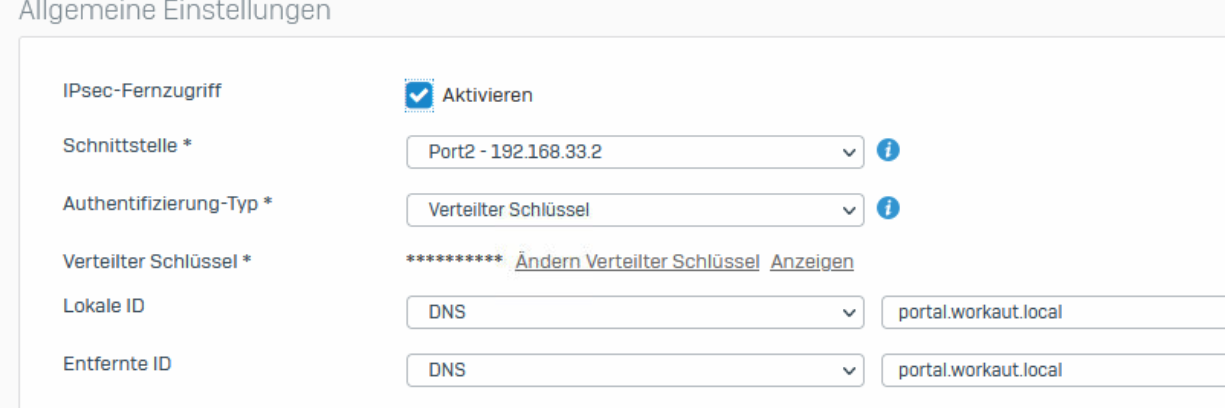Click the Lokale ID value text field
Screen dimensions: 1225x408
tap(1052, 312)
